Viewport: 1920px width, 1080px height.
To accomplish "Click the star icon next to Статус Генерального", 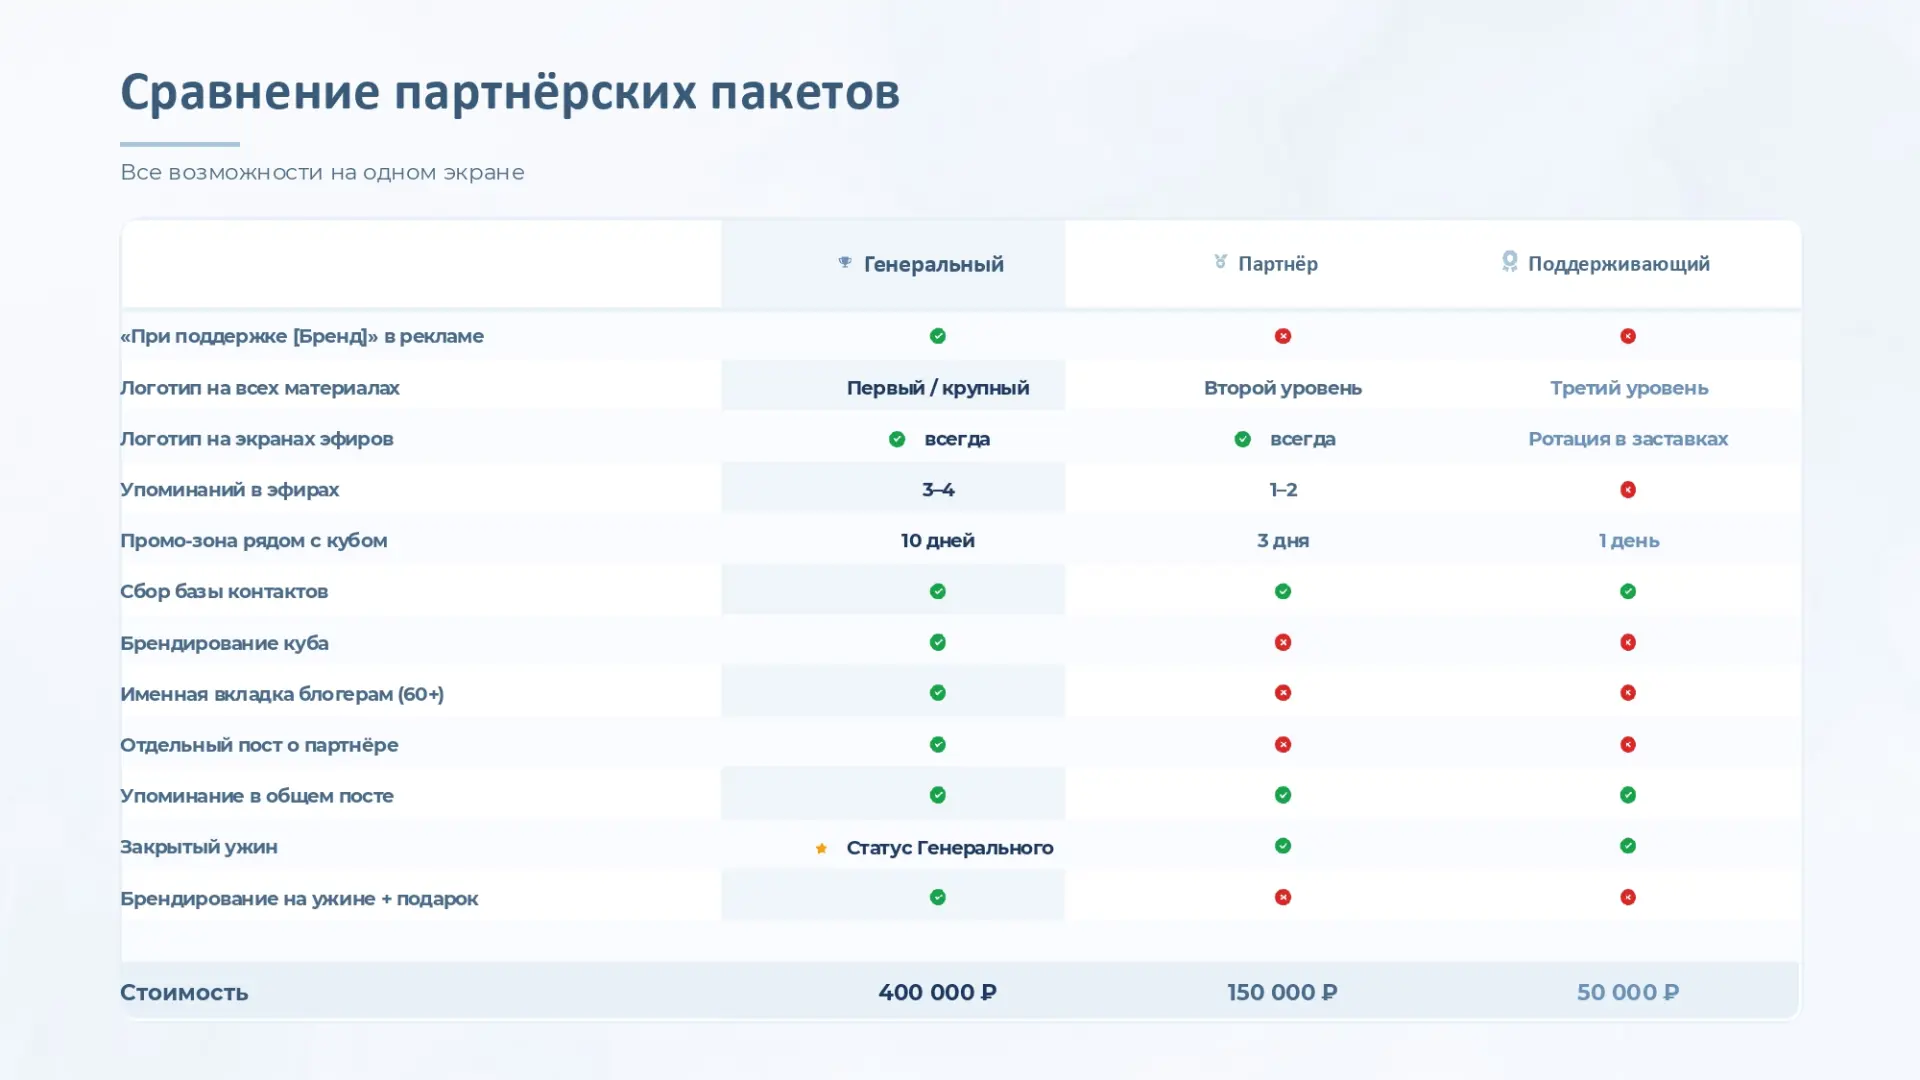I will [821, 848].
